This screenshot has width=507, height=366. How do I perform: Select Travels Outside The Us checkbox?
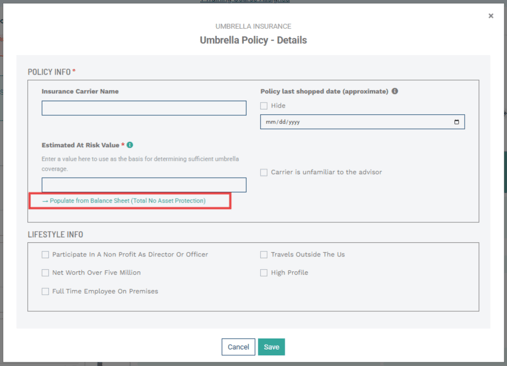tap(264, 255)
